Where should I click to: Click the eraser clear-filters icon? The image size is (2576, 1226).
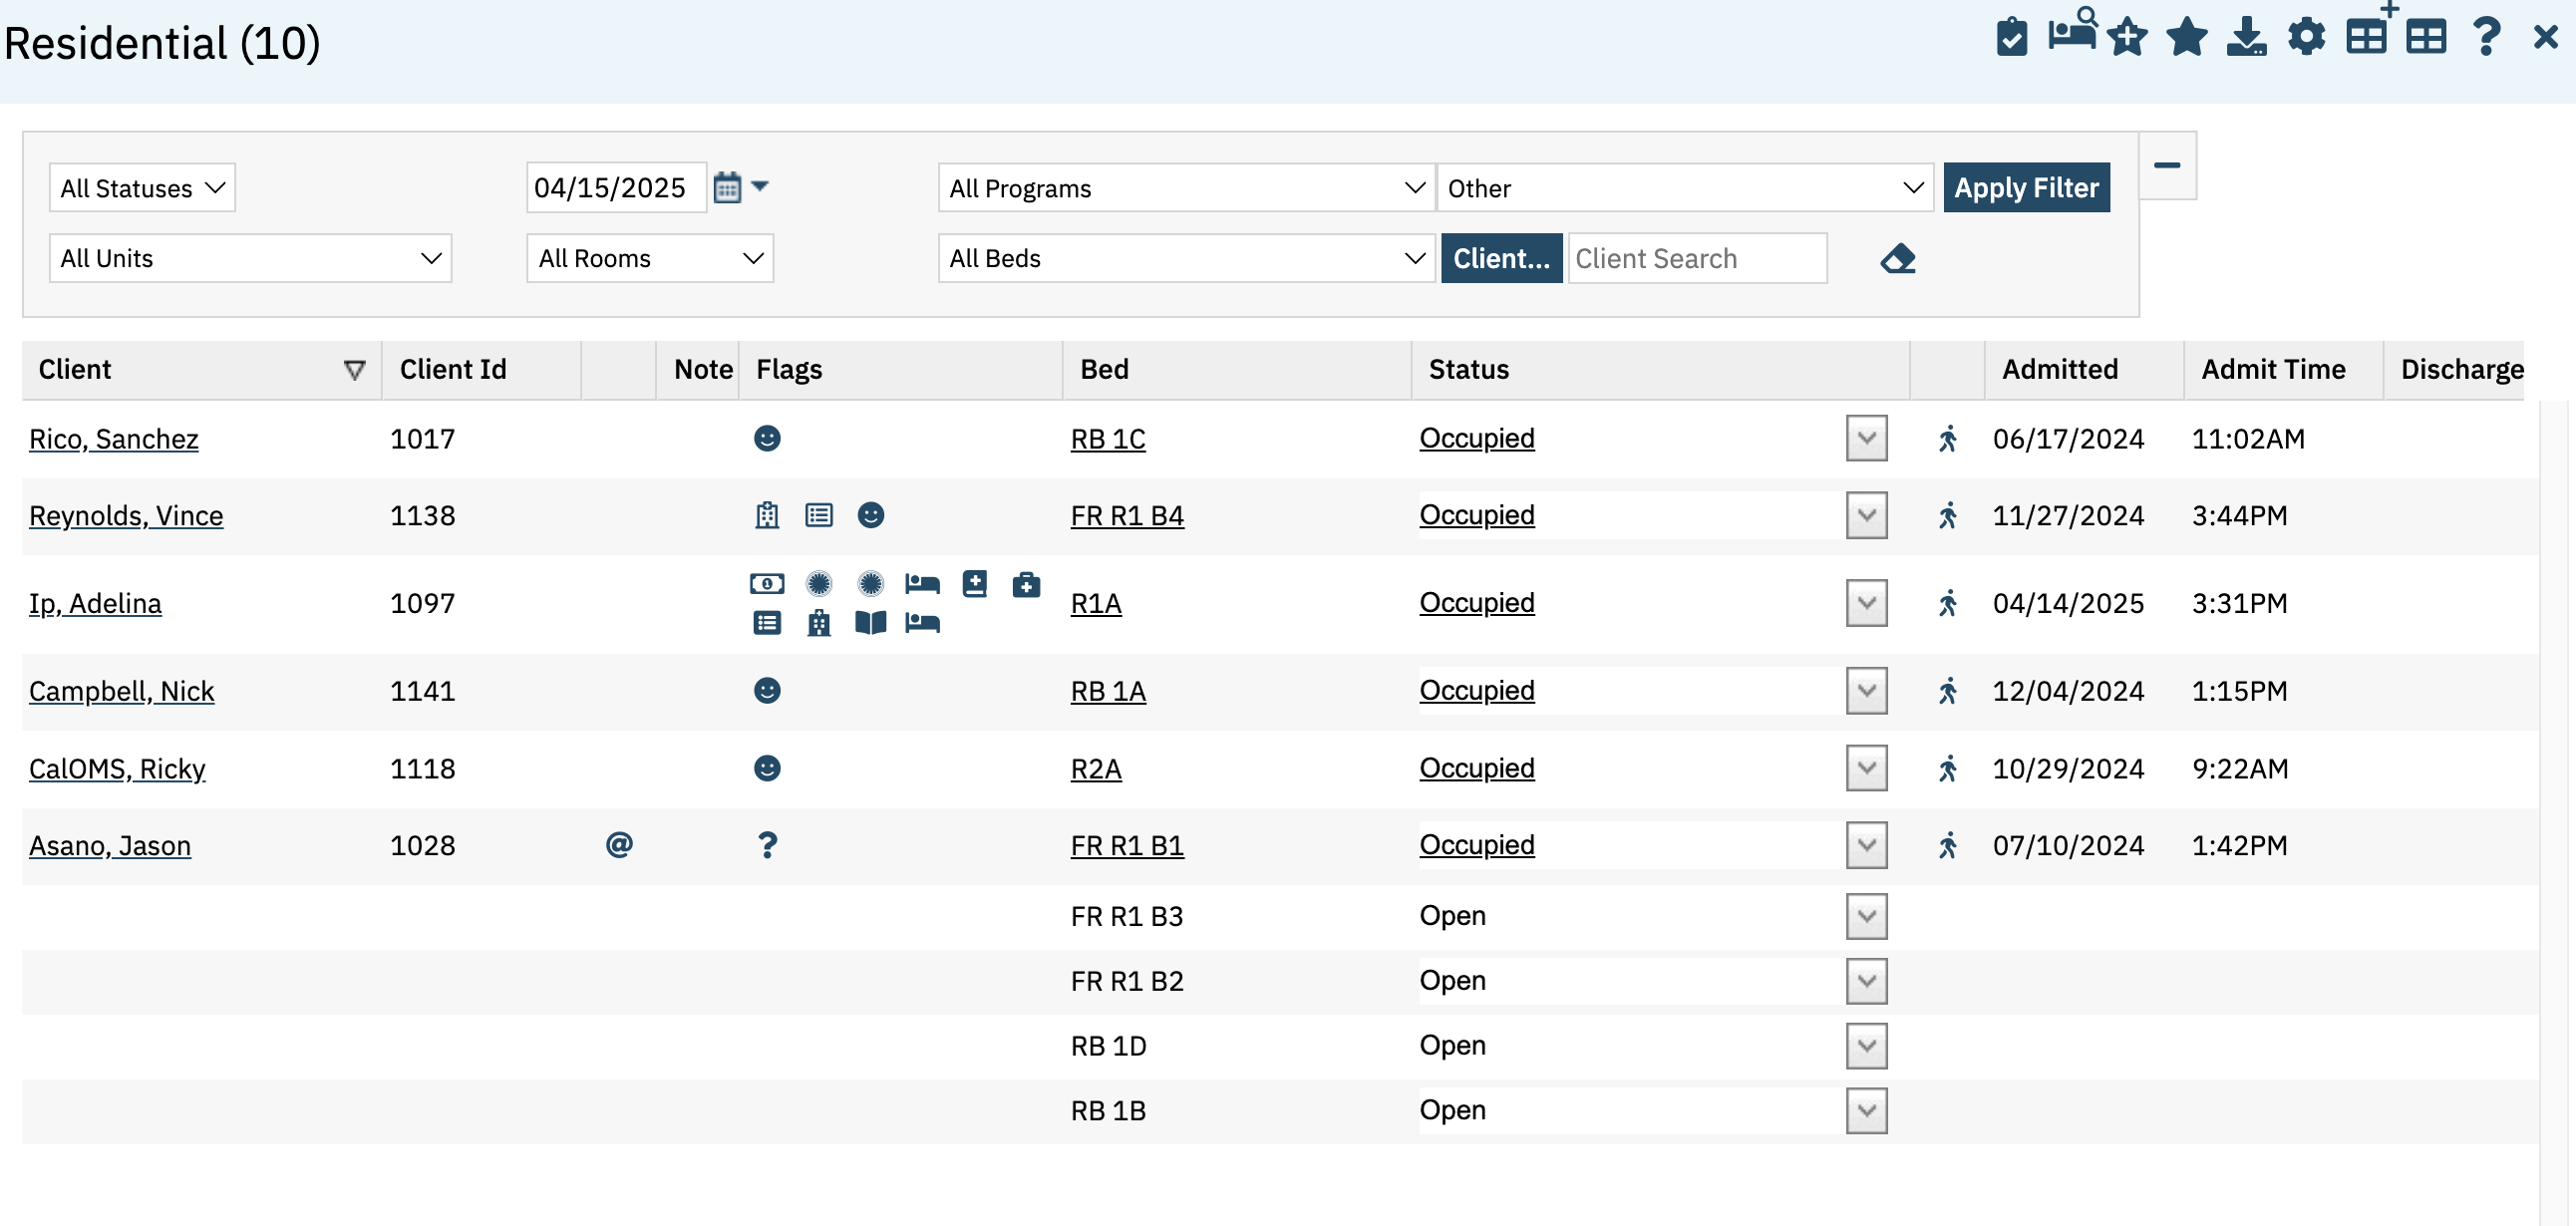[x=1897, y=259]
